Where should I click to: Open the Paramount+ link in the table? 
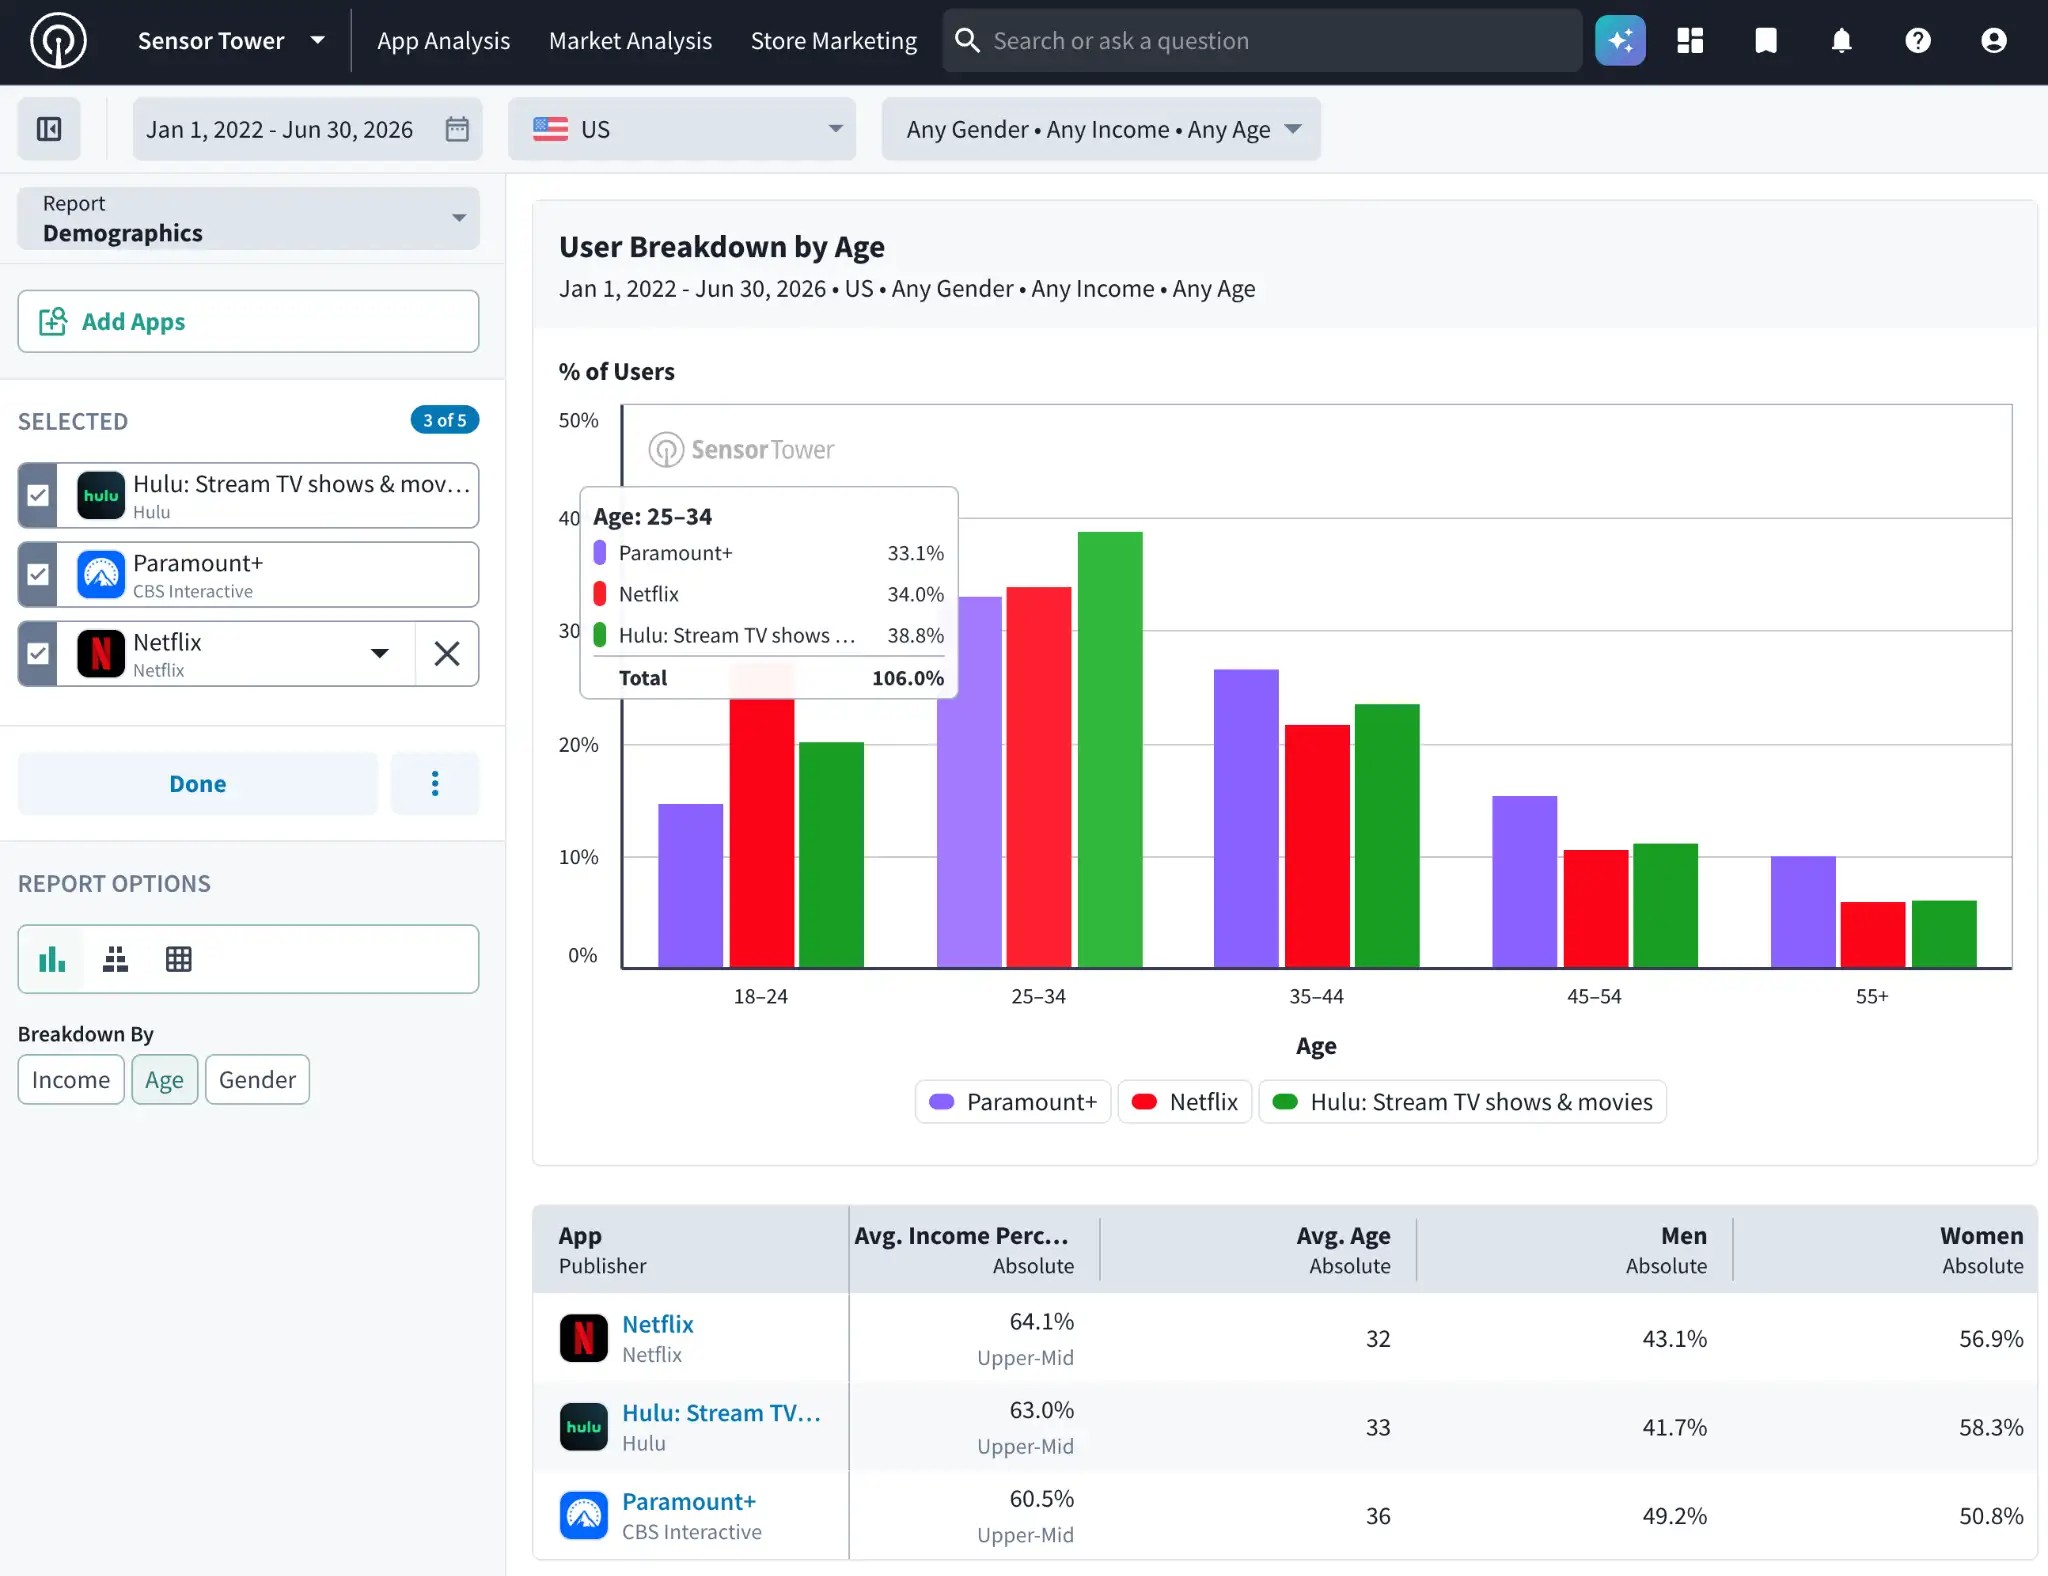[x=689, y=1502]
